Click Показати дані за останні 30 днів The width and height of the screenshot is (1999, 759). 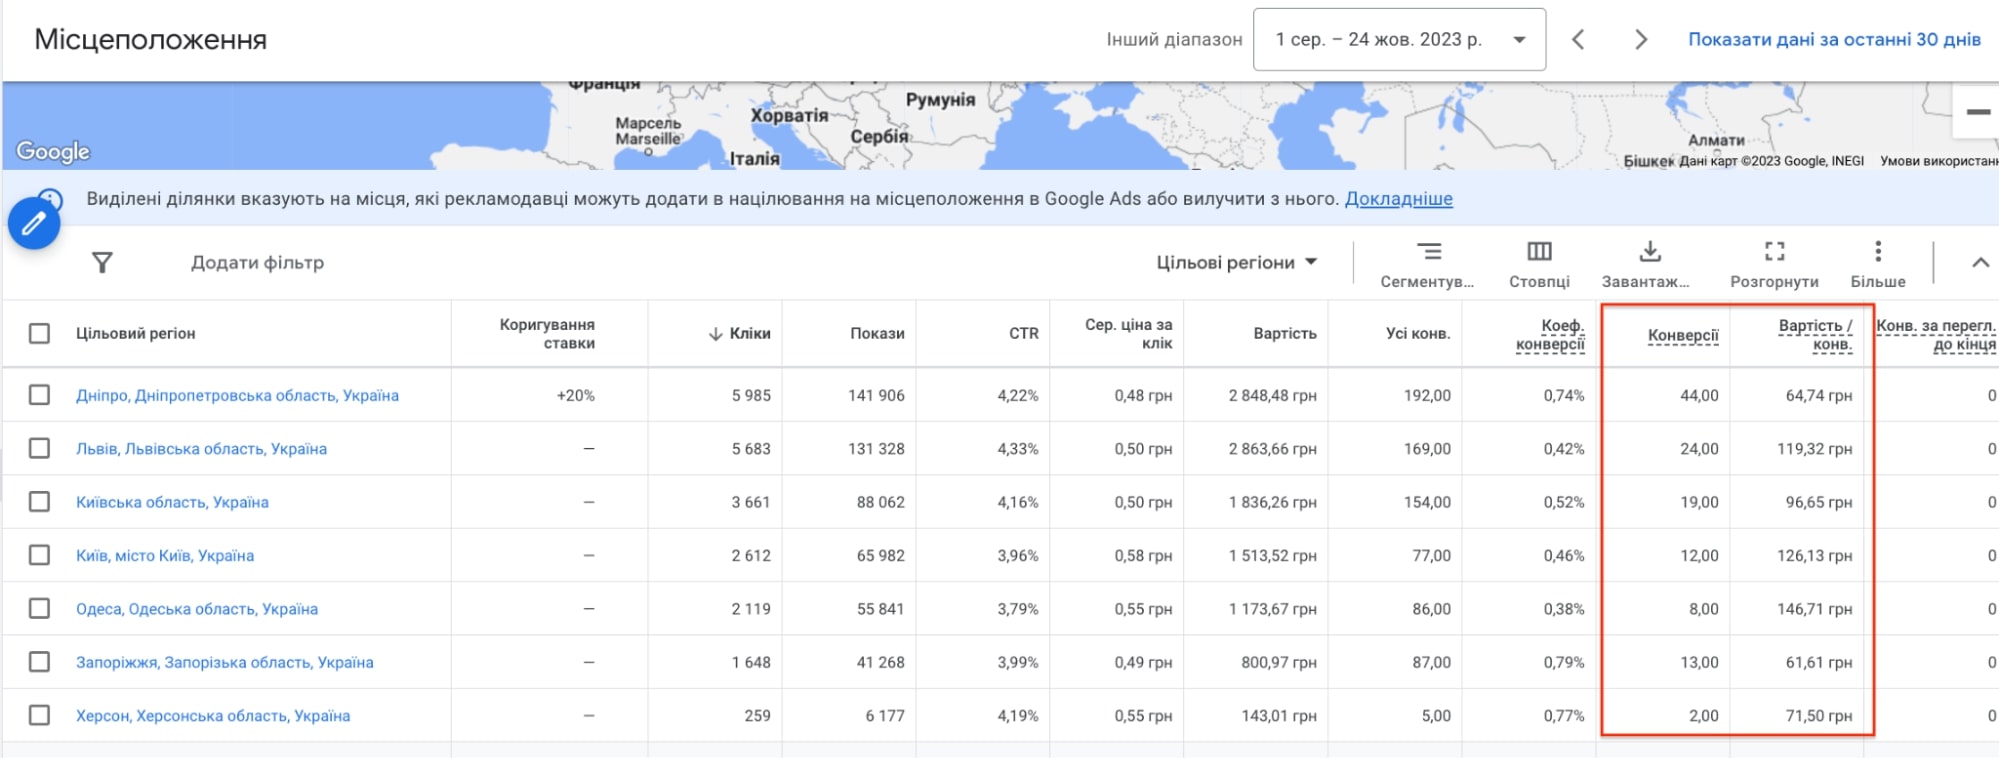tap(1833, 40)
